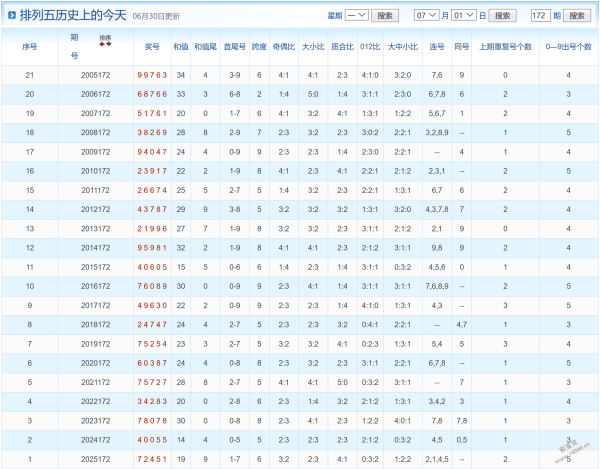Click the 质合比 column header
The width and height of the screenshot is (600, 469).
point(342,47)
